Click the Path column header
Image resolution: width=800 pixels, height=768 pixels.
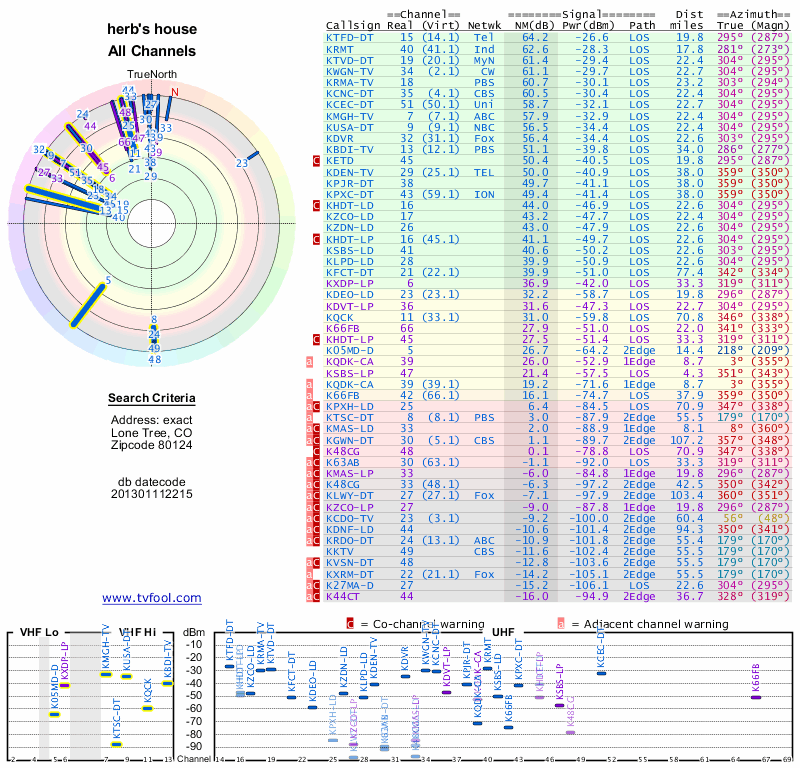point(642,26)
